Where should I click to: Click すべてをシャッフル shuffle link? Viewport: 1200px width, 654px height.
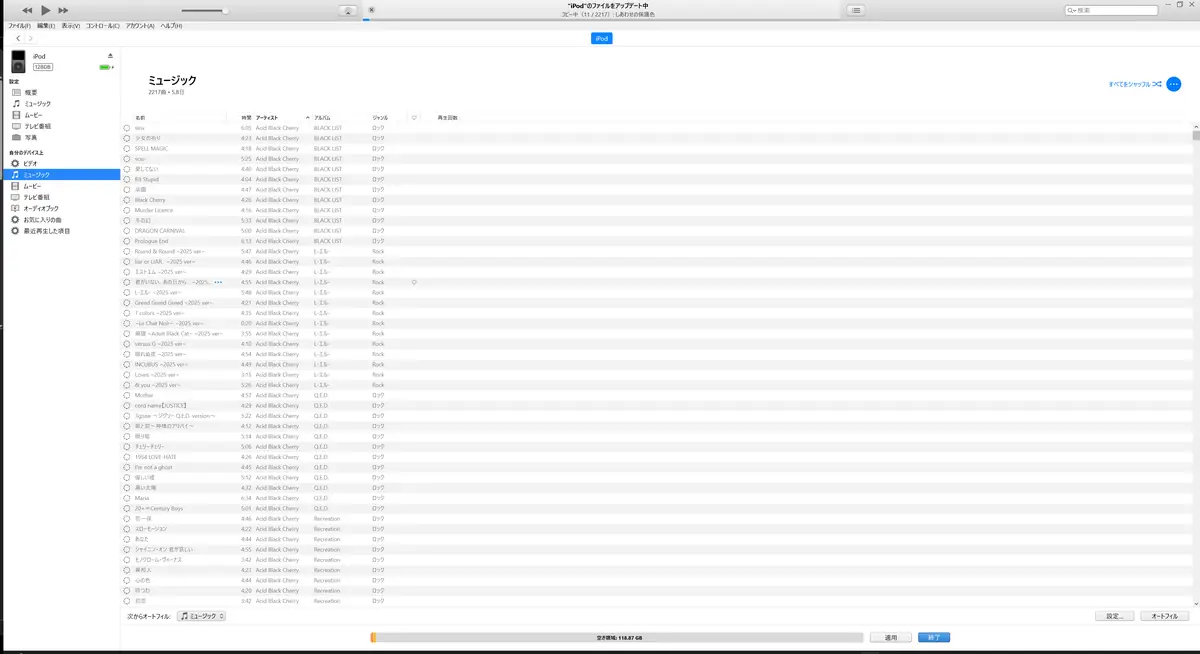[1135, 84]
